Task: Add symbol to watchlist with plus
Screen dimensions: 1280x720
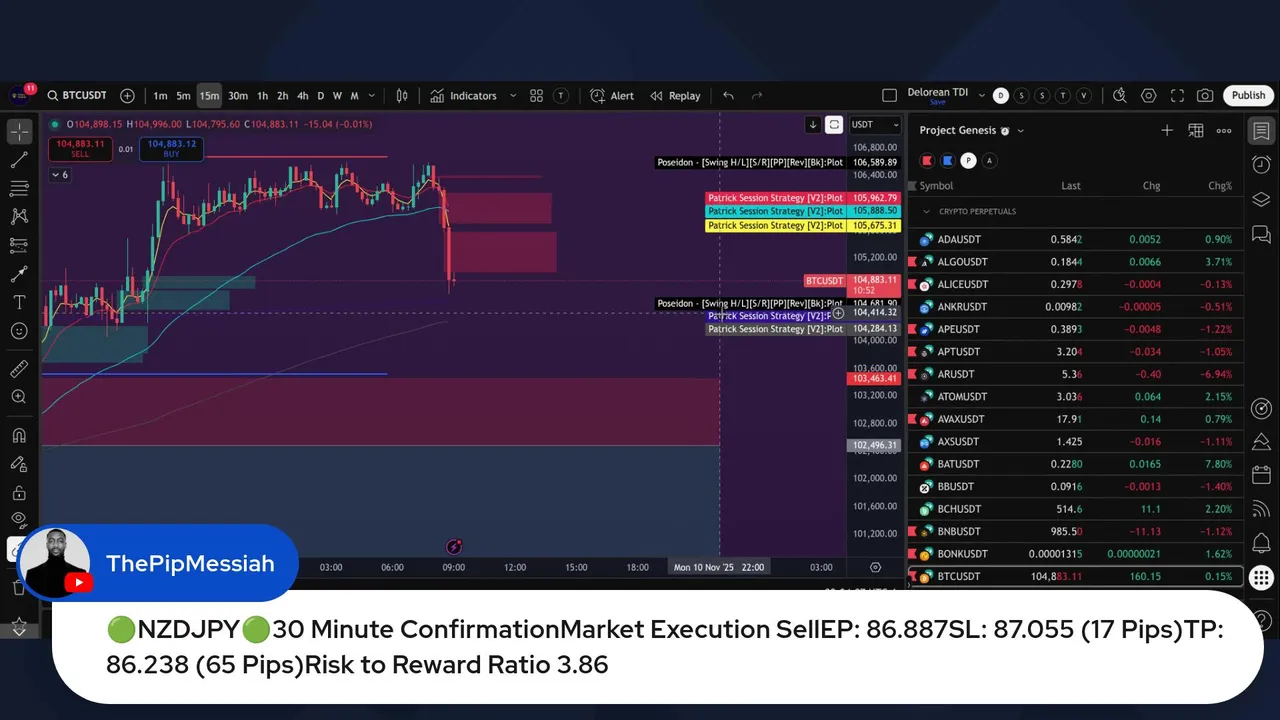Action: pyautogui.click(x=1167, y=131)
